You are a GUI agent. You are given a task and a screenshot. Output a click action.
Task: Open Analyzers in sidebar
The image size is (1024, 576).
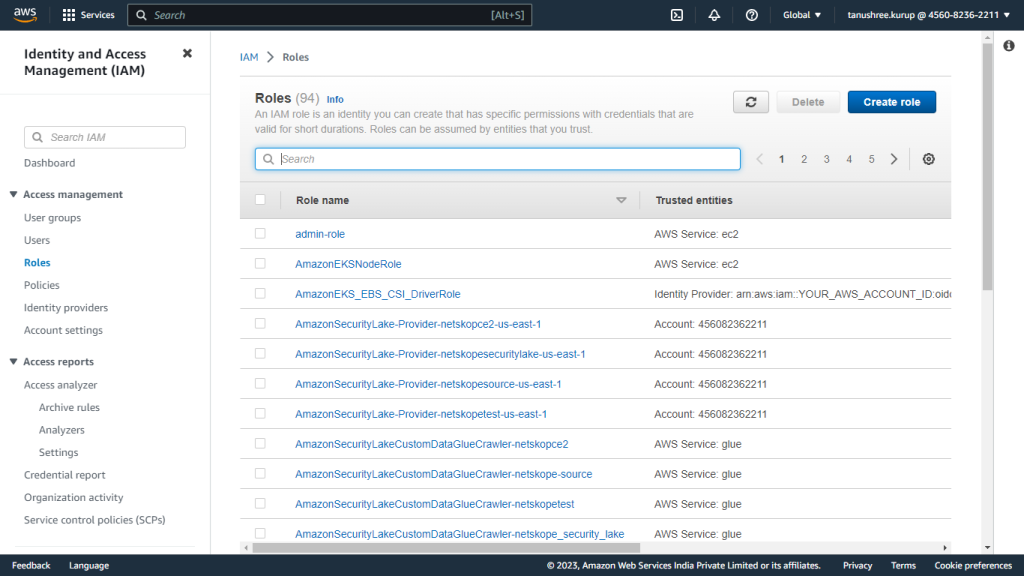[61, 430]
